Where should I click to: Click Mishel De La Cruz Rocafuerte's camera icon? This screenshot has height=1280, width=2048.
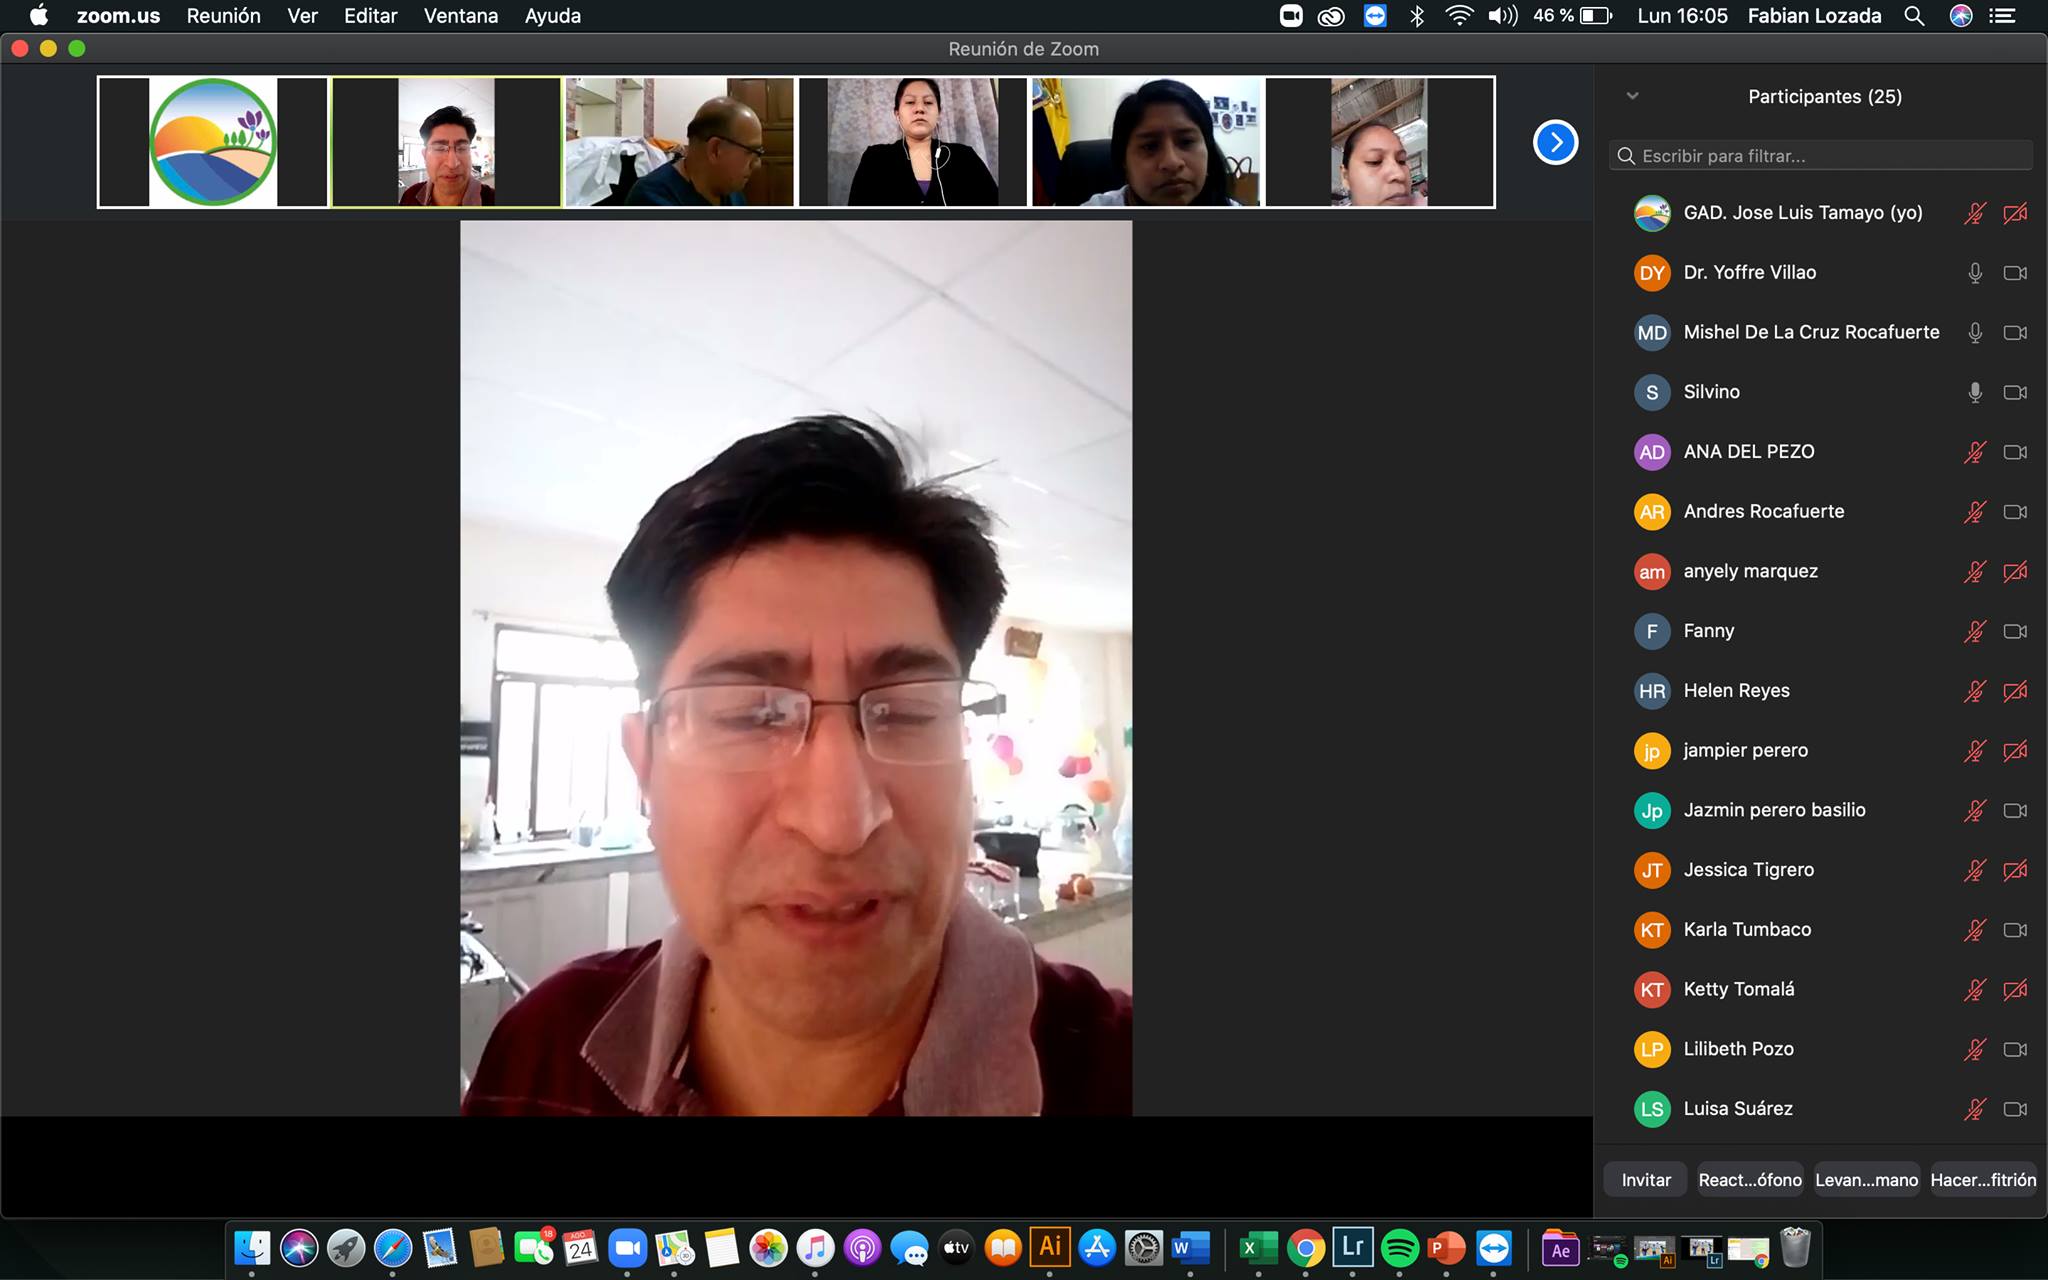pos(2015,333)
